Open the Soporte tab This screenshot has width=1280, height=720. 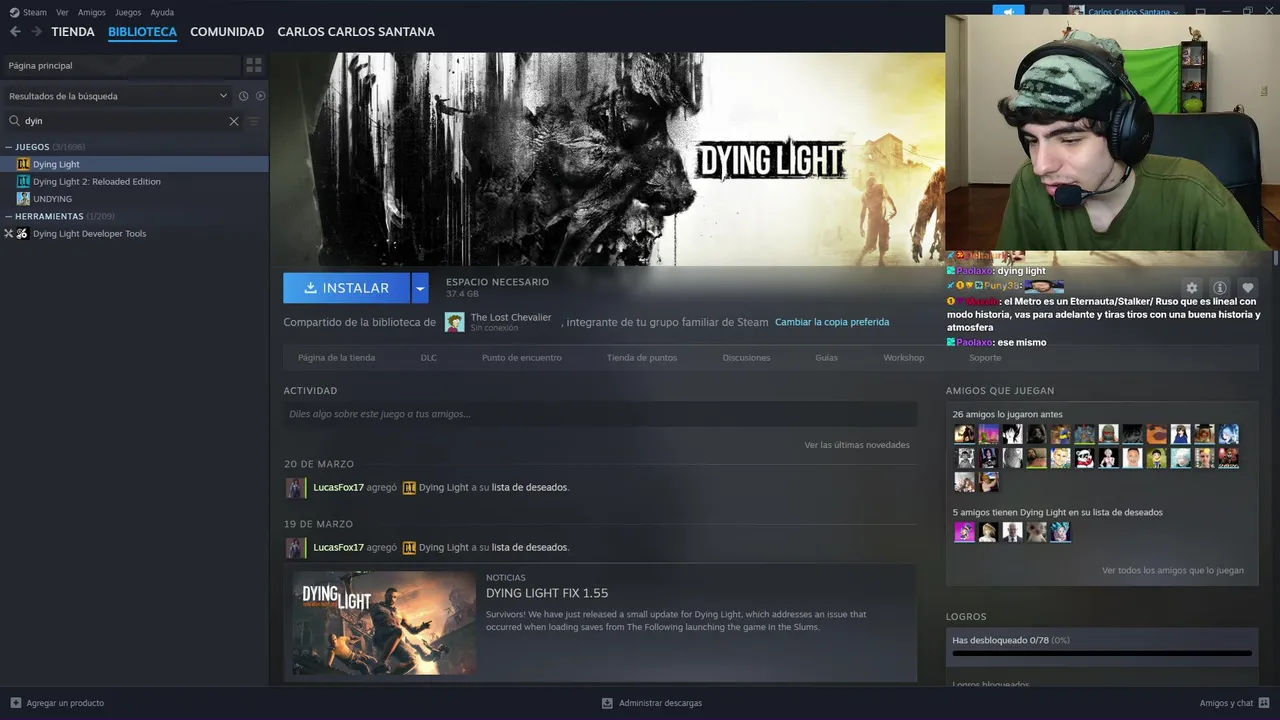[x=985, y=357]
